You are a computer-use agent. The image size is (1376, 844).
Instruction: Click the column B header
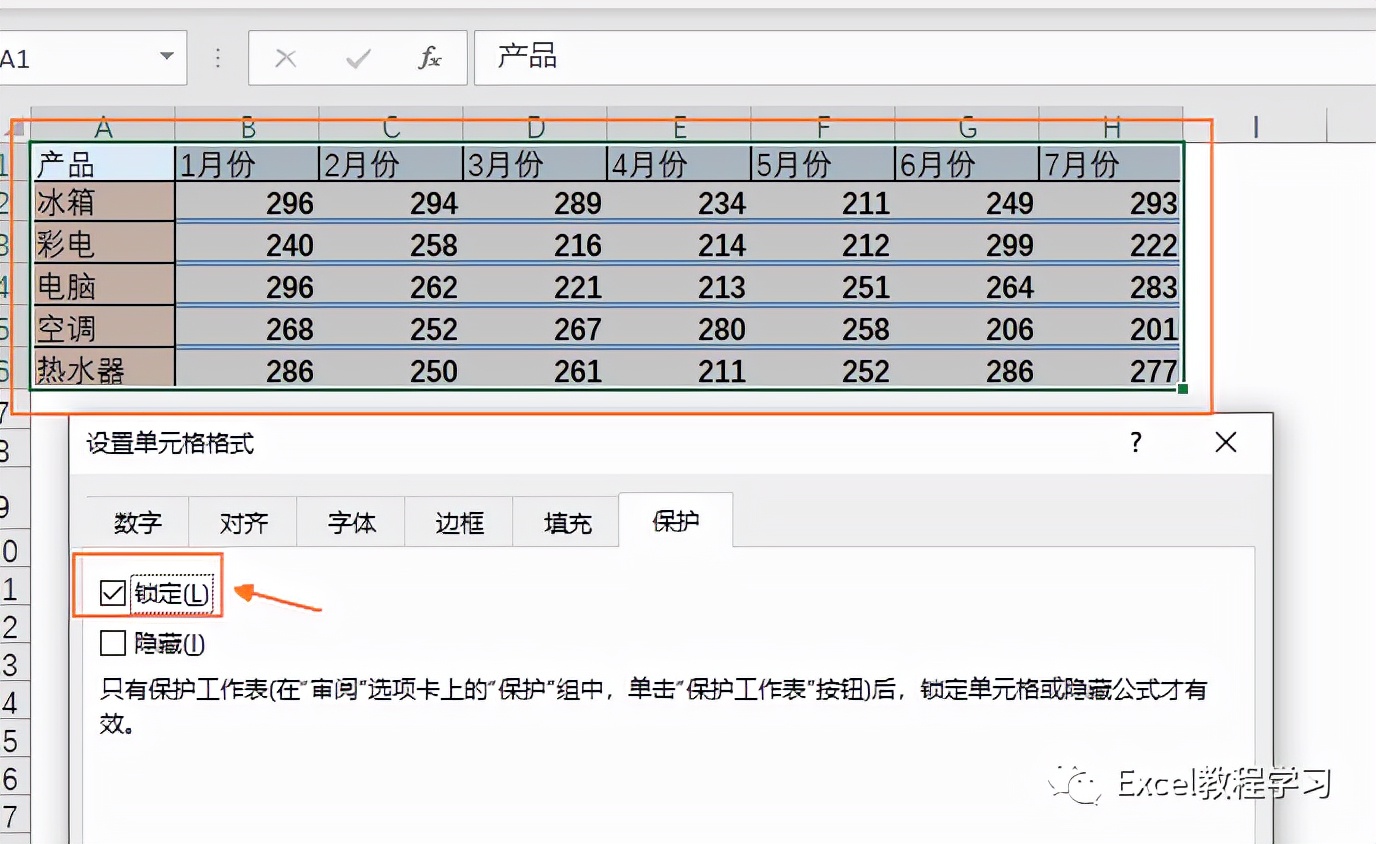(x=246, y=128)
